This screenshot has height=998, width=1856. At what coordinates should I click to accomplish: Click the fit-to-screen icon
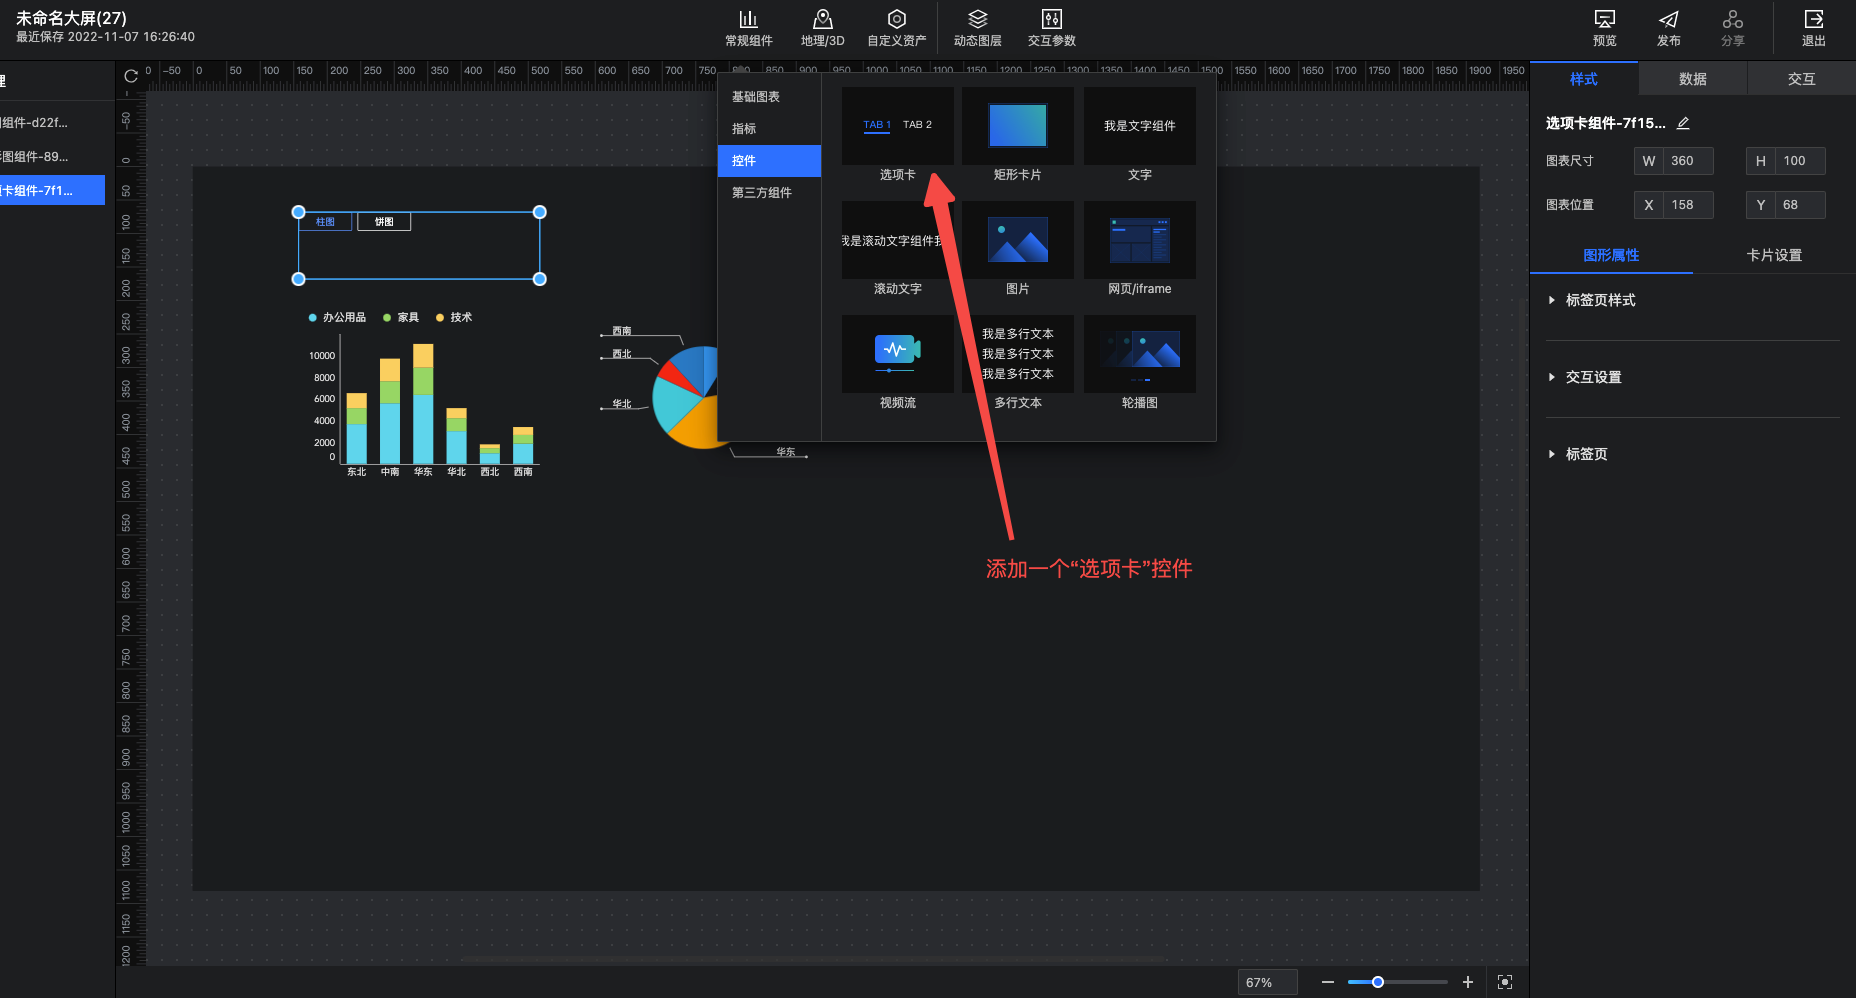pos(1505,982)
